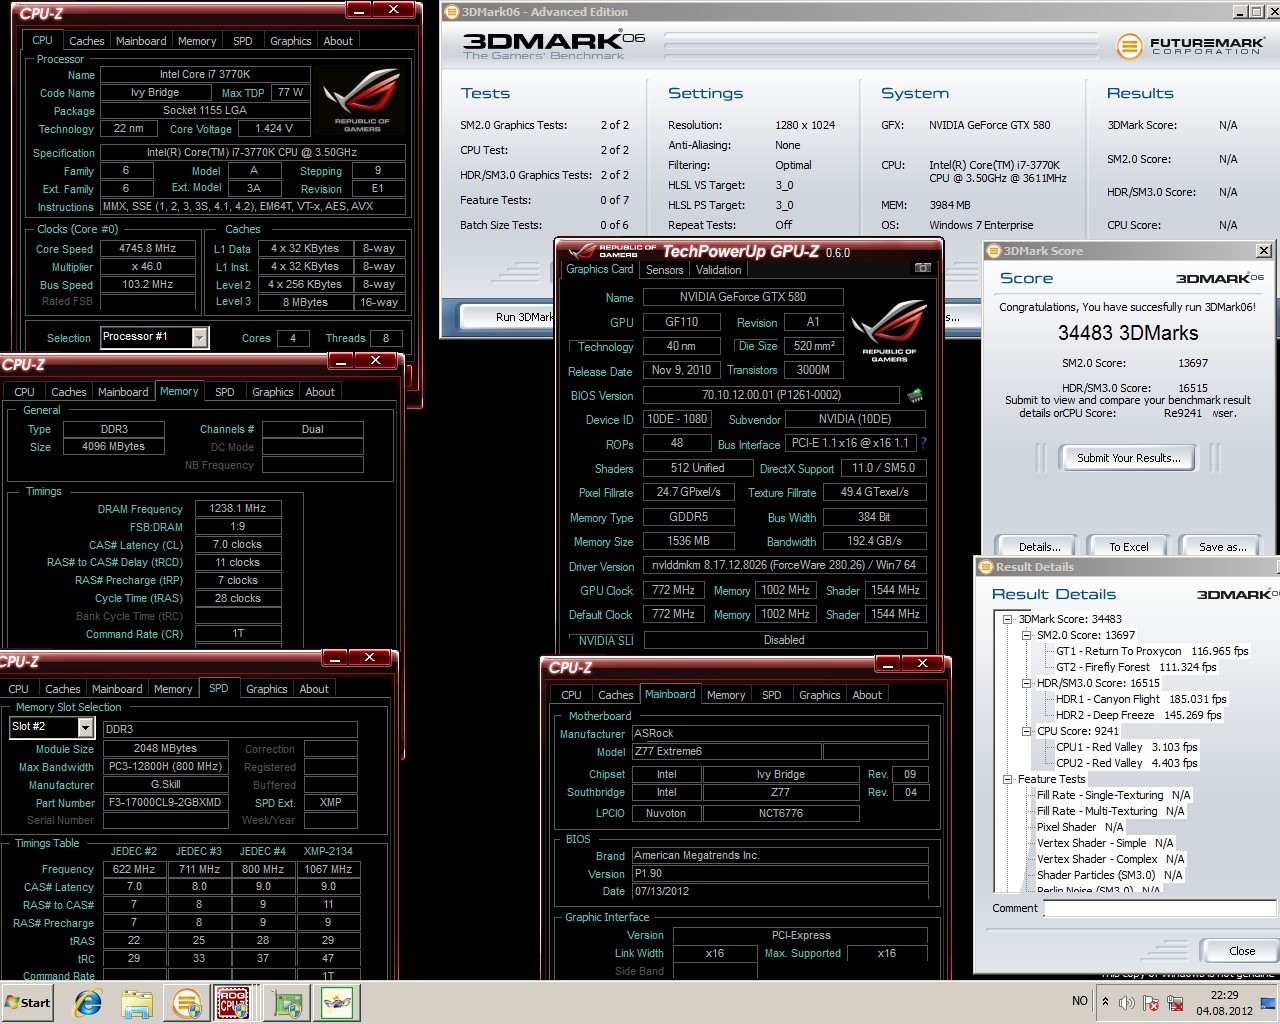Viewport: 1280px width, 1024px height.
Task: Open Internet Explorer from taskbar
Action: pos(88,1002)
